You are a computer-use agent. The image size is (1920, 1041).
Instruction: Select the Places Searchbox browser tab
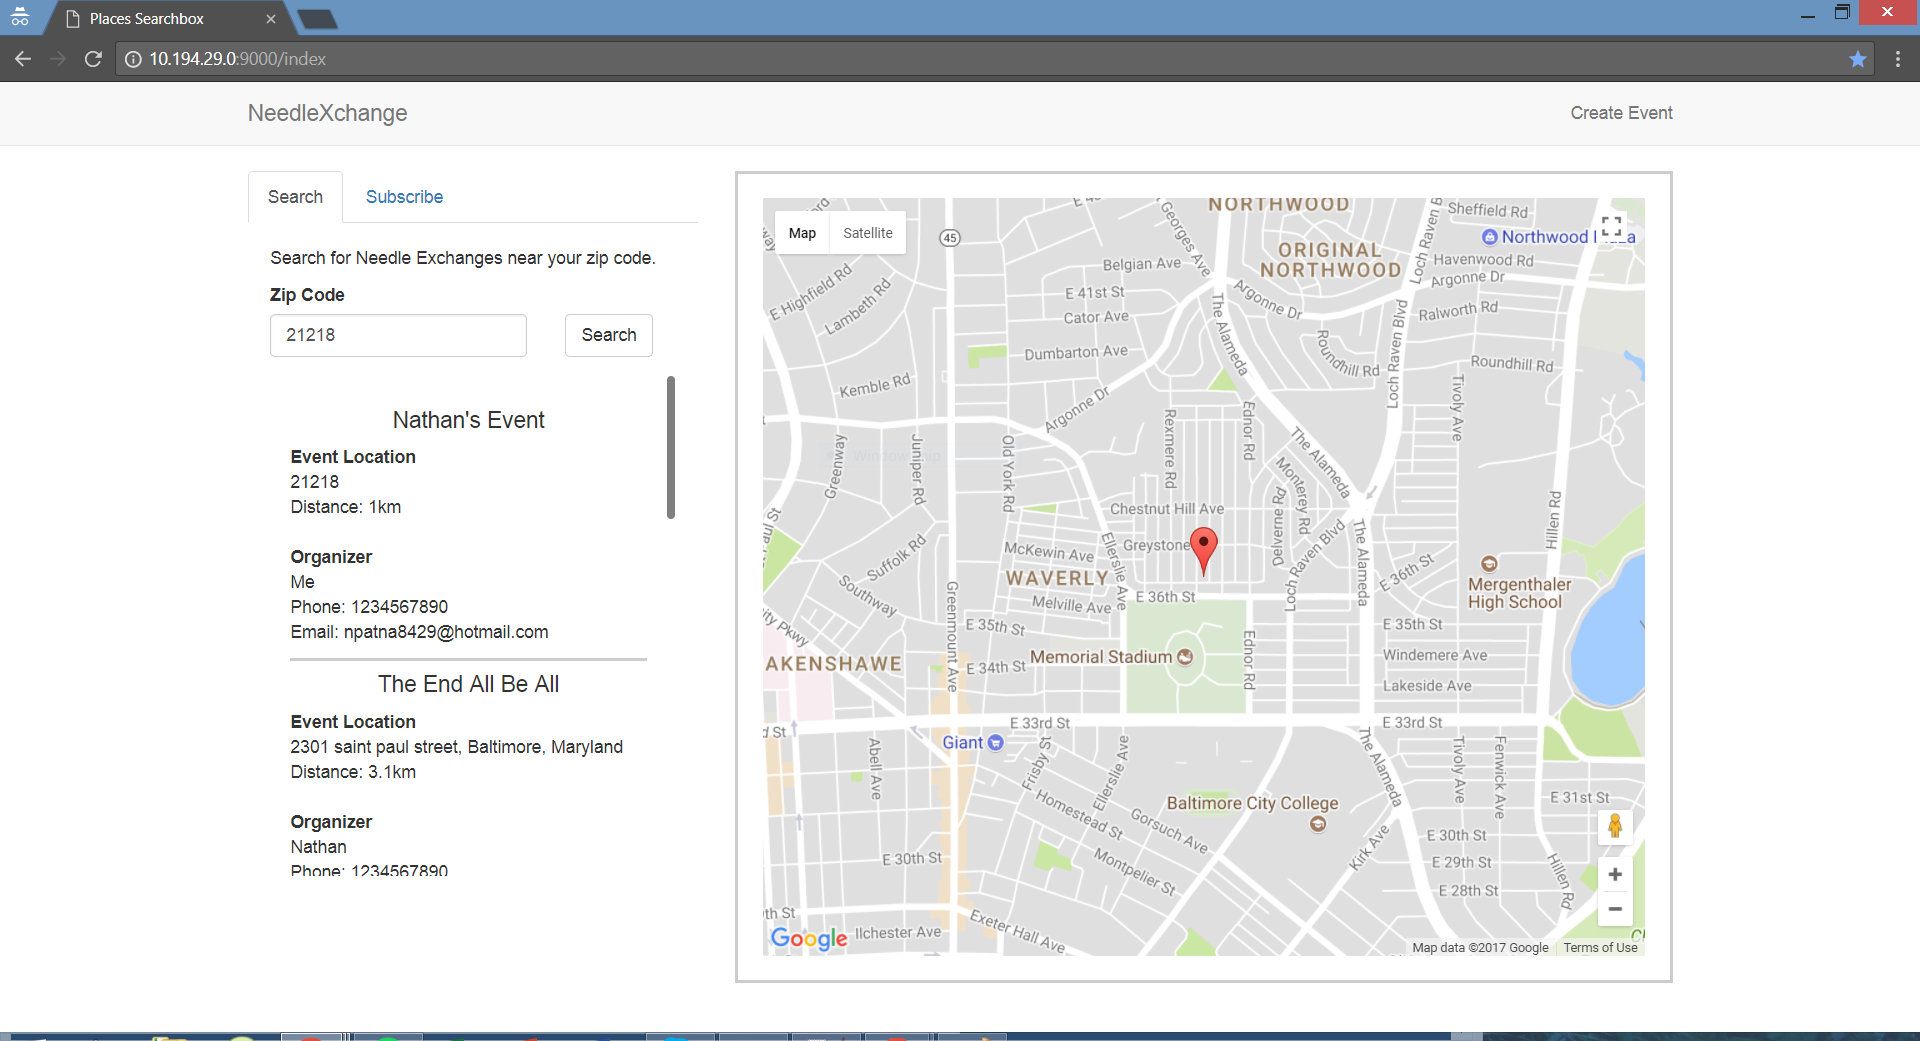(x=170, y=19)
